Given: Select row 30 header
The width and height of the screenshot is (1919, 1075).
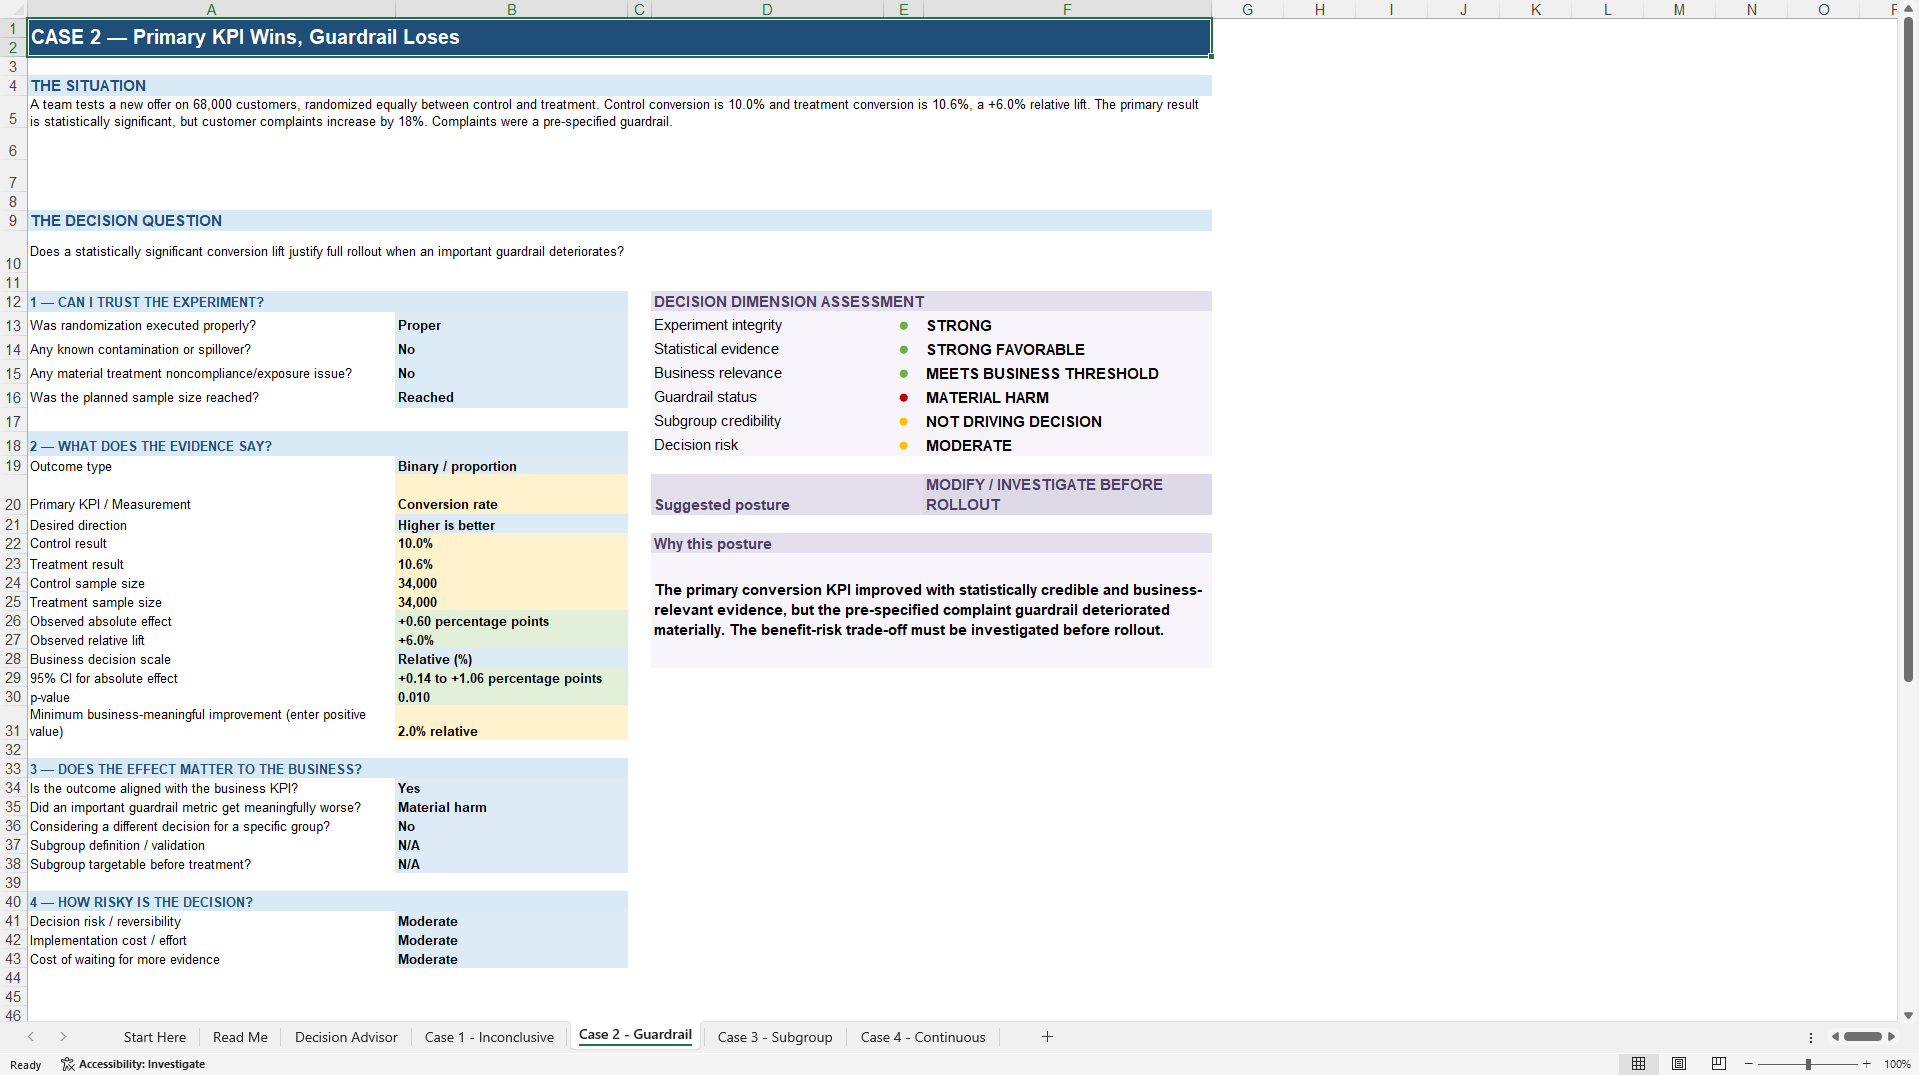Looking at the screenshot, I should (13, 697).
